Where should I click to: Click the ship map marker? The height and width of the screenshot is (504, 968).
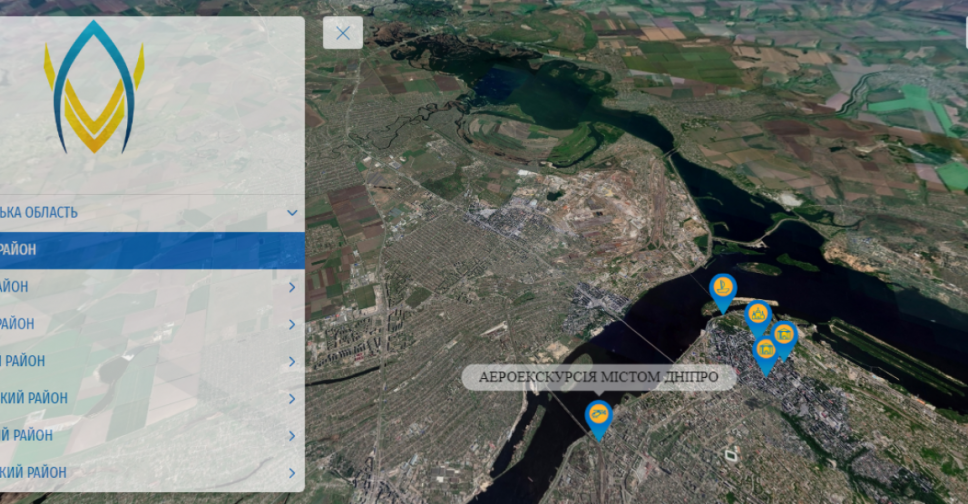[722, 289]
